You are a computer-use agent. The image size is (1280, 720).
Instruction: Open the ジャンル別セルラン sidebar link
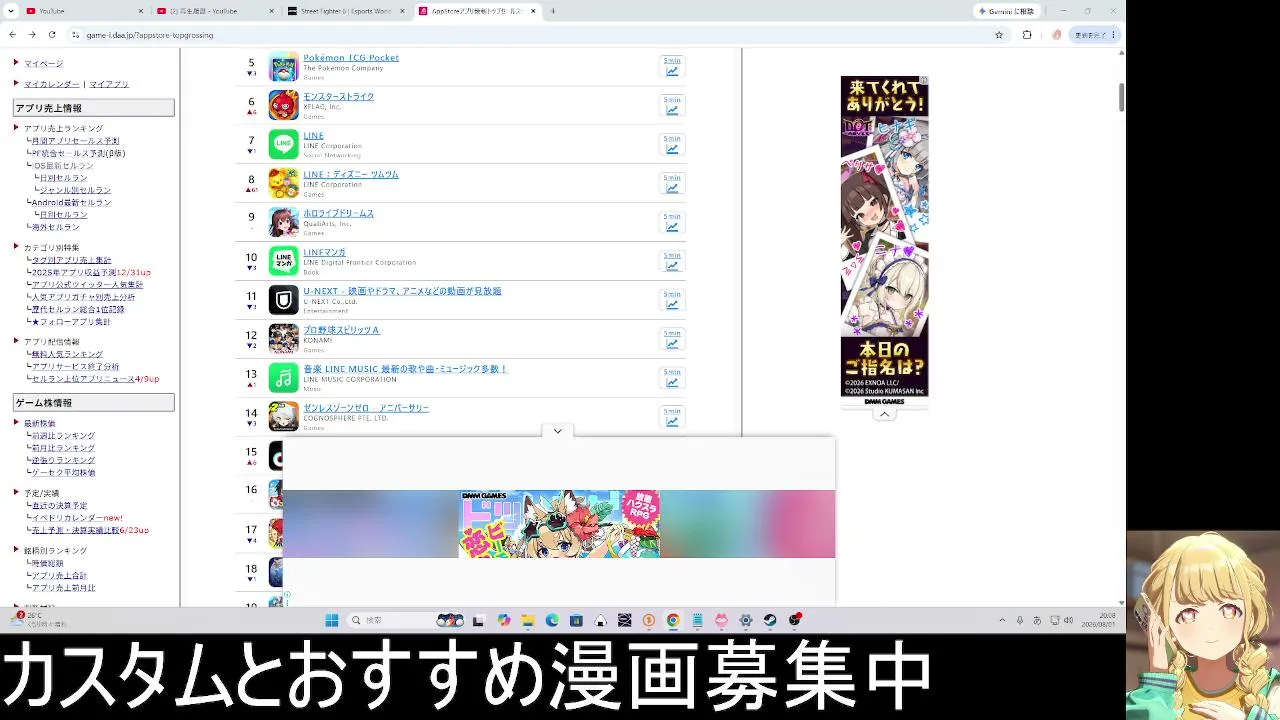click(75, 190)
